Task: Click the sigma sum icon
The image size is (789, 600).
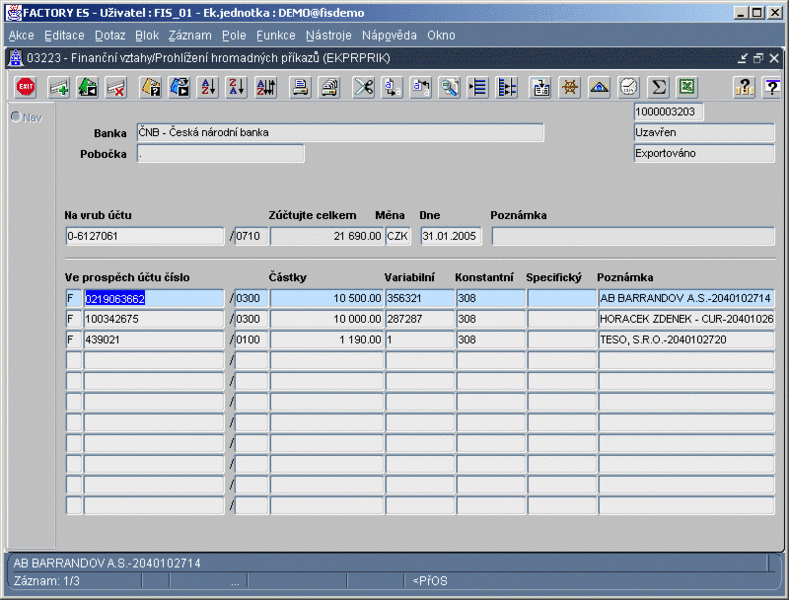Action: pyautogui.click(x=657, y=87)
